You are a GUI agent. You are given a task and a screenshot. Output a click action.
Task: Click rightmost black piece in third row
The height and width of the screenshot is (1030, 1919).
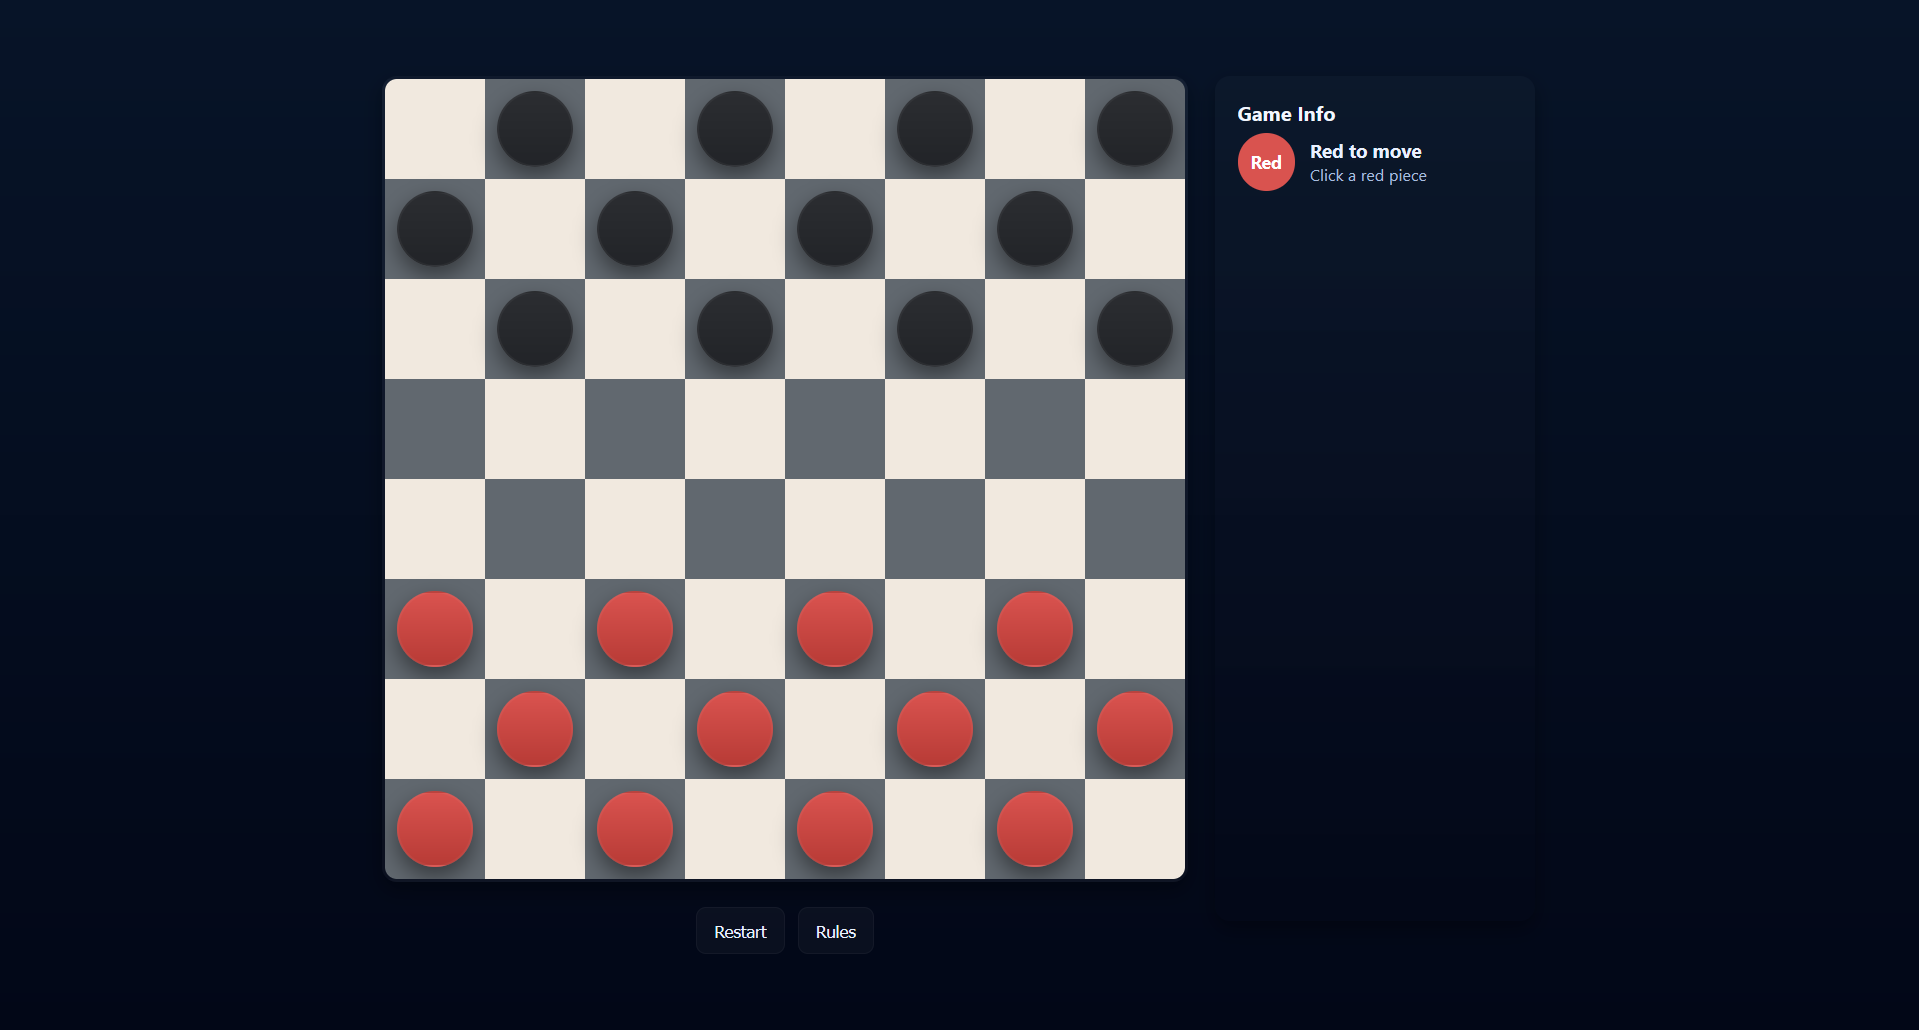click(1135, 329)
